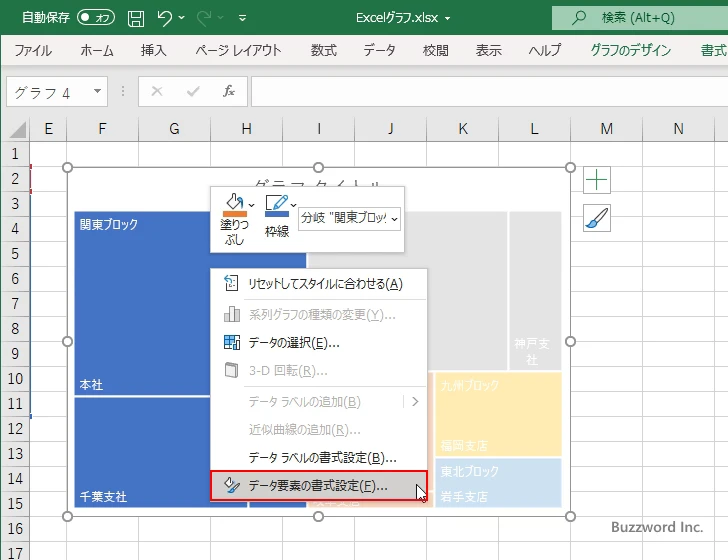This screenshot has width=728, height=560.
Task: Select column header G
Action: click(x=174, y=129)
